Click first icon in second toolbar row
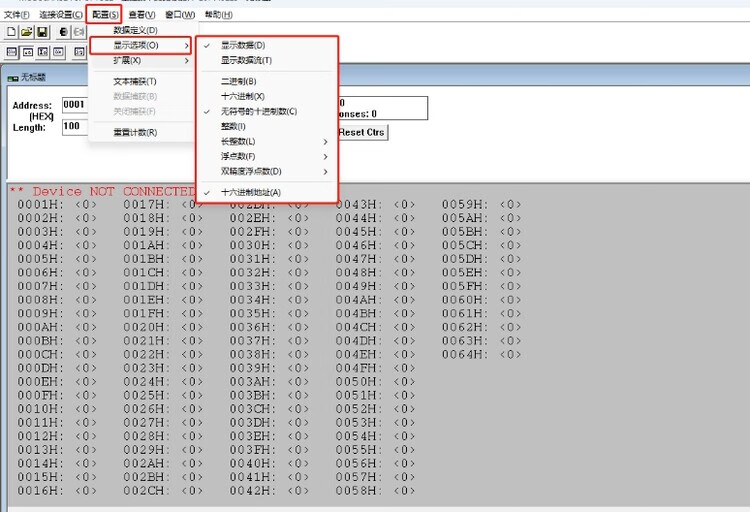The image size is (750, 512). point(12,51)
